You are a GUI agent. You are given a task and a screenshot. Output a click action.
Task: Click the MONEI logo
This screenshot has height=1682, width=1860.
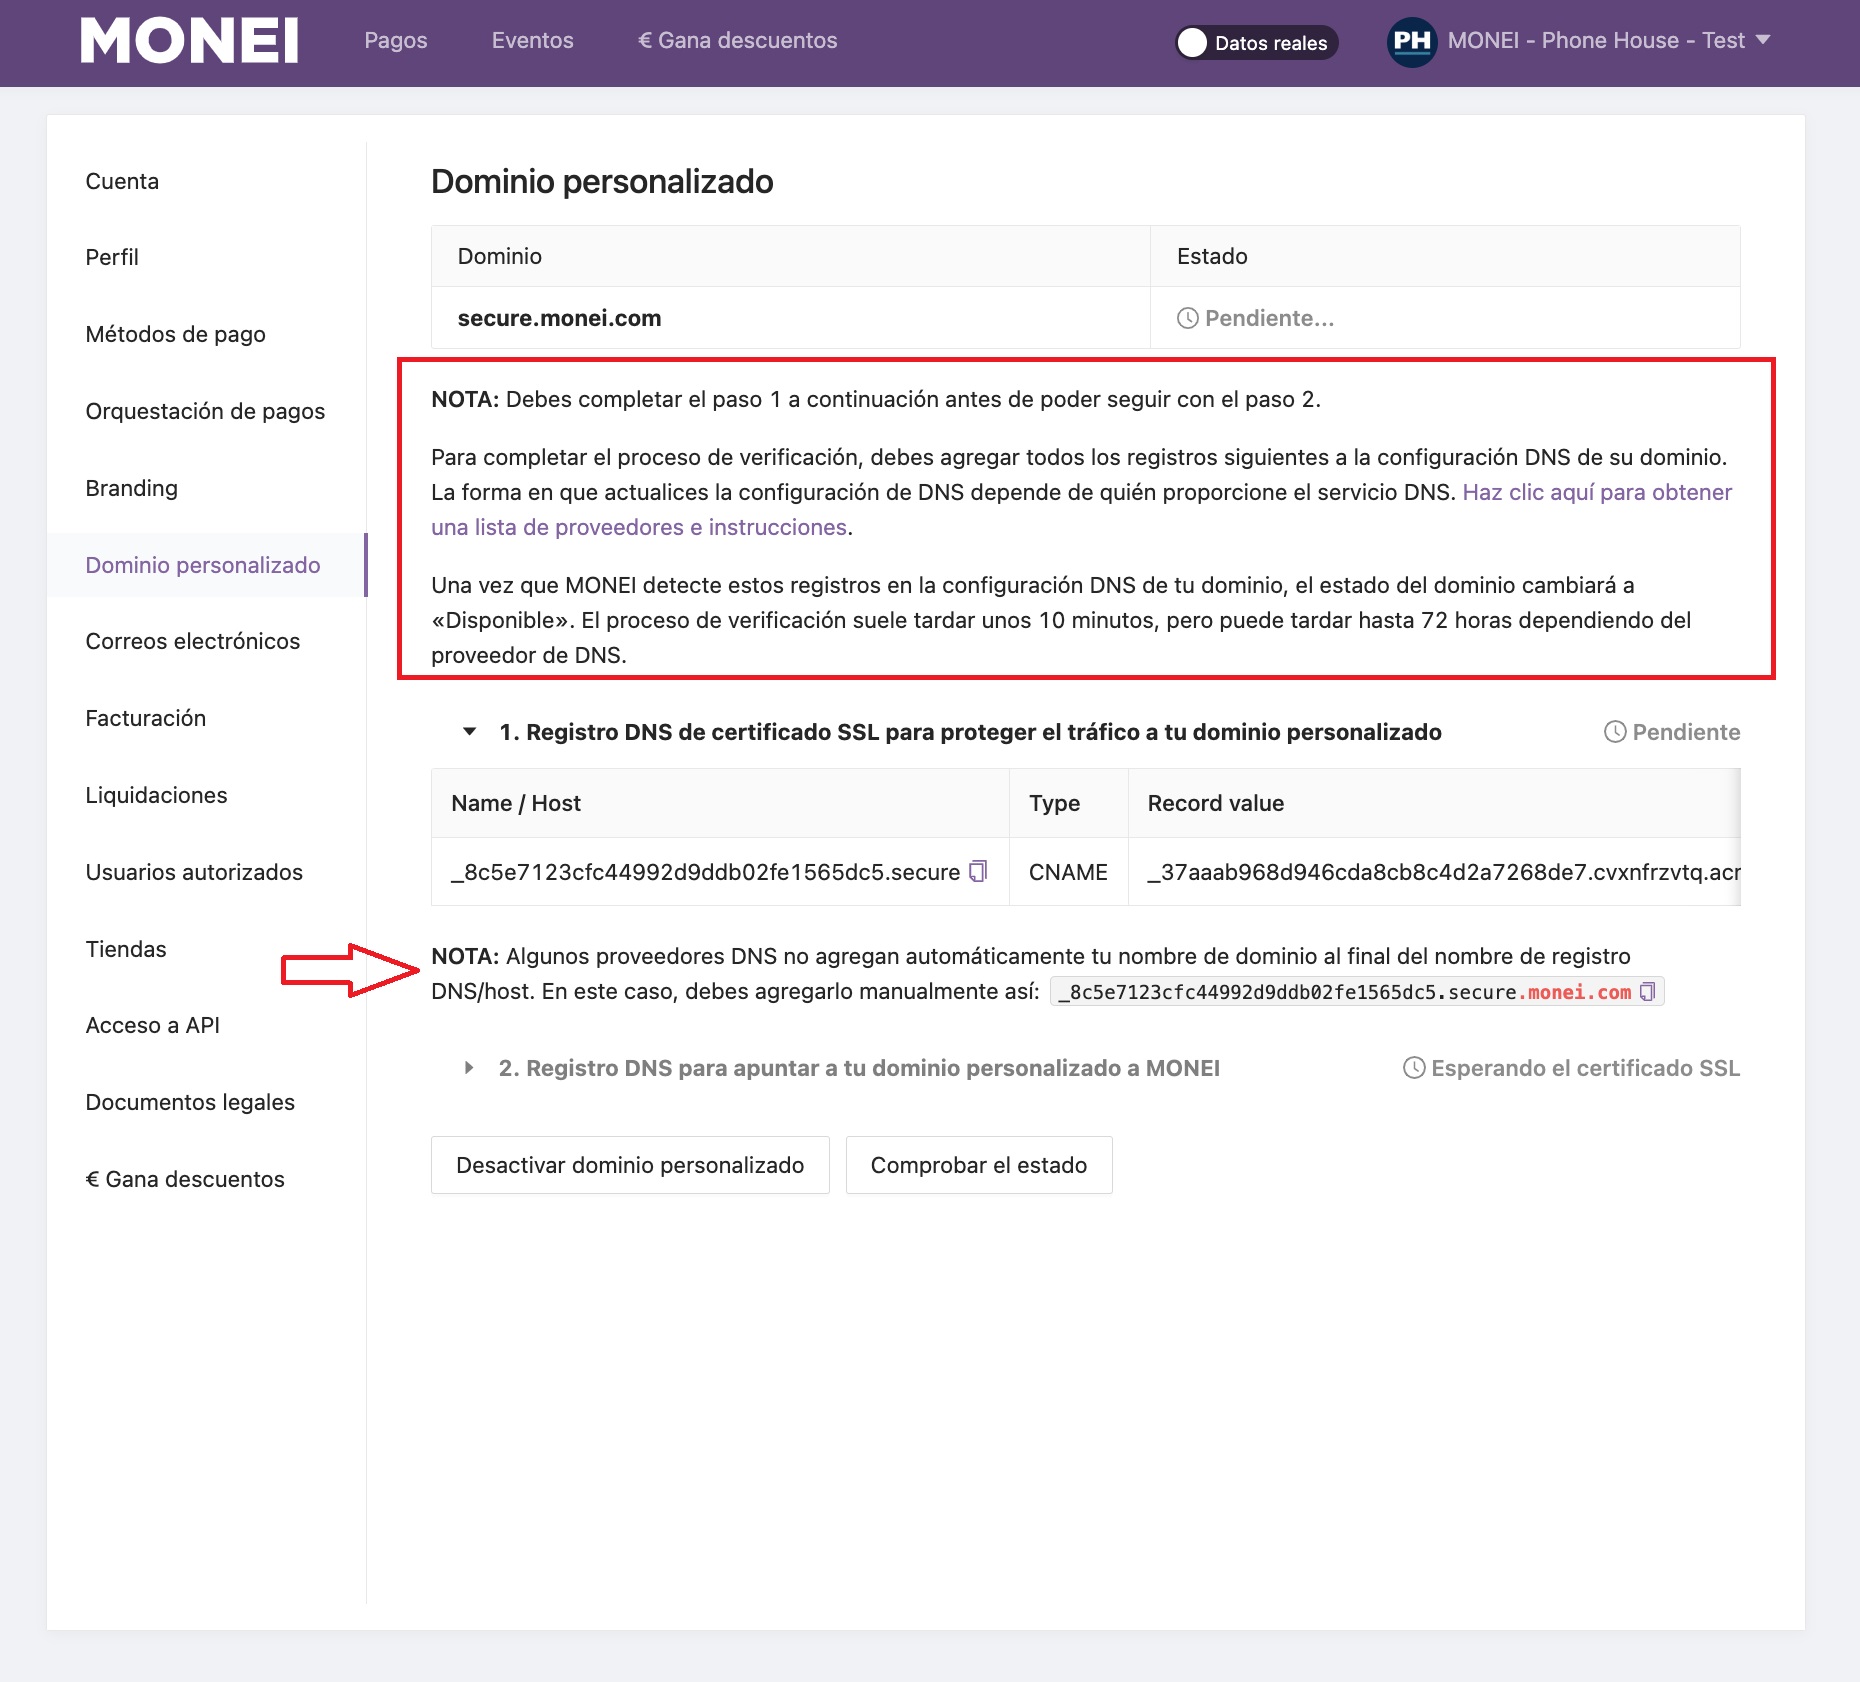(189, 41)
